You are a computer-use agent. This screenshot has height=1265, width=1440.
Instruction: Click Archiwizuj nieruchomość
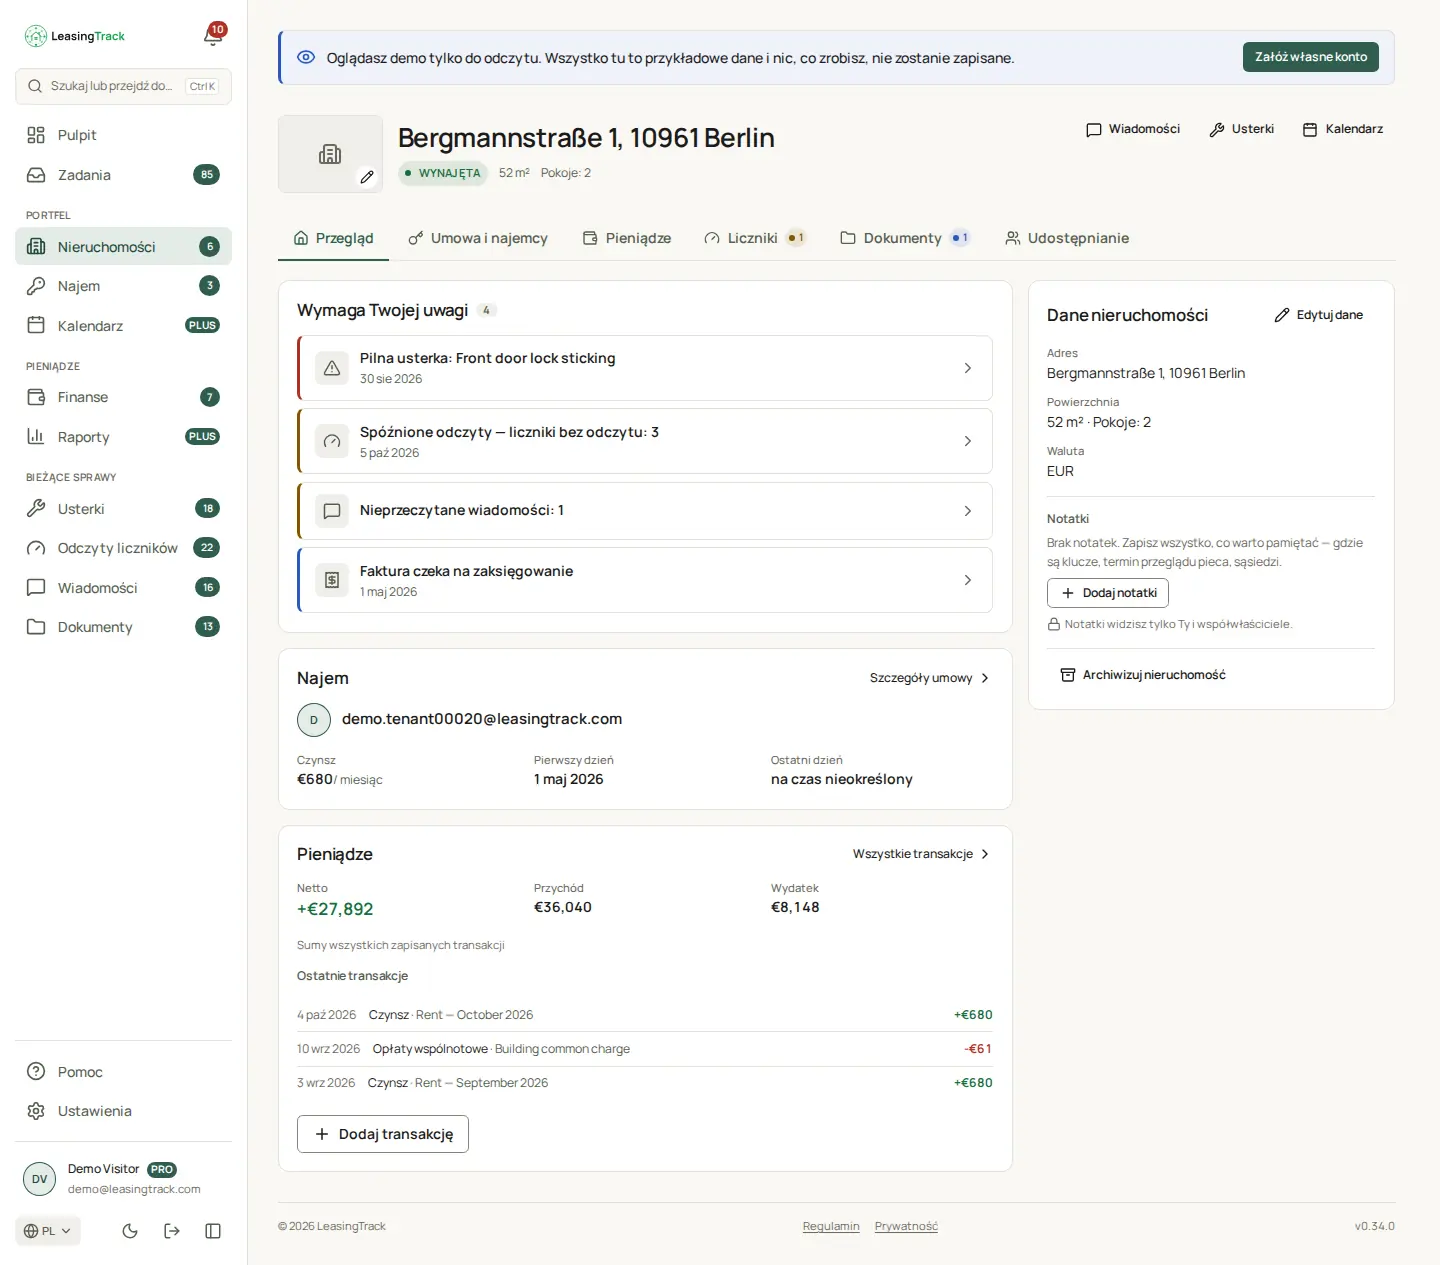[1143, 675]
